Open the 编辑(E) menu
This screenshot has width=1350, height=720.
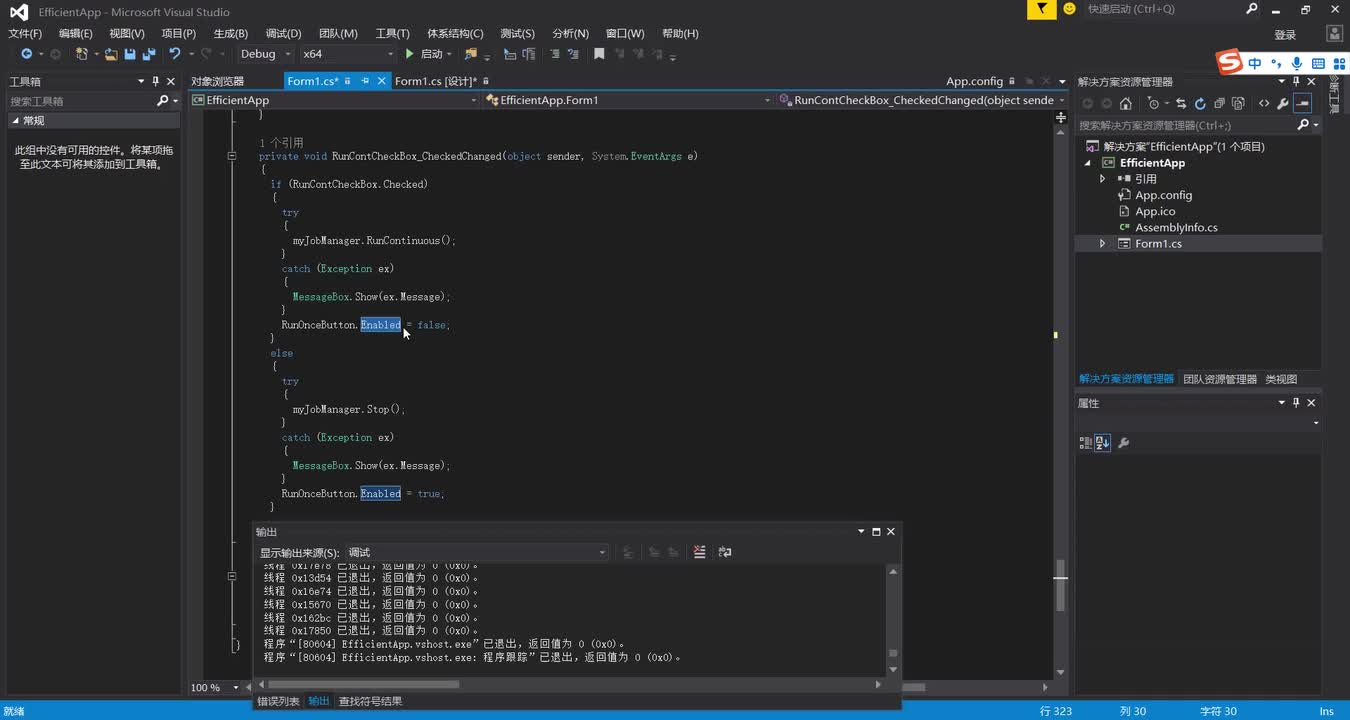(x=76, y=33)
